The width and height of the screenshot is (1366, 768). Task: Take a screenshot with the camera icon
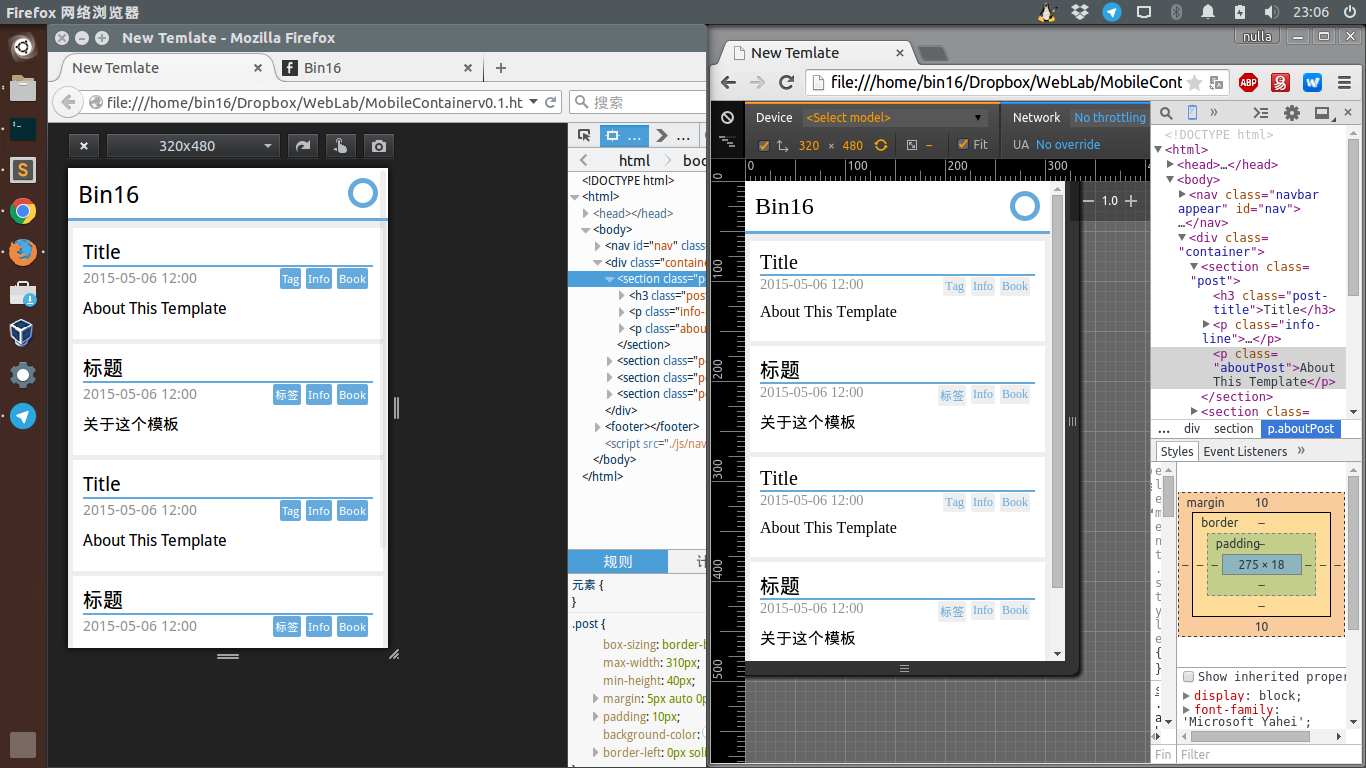point(378,146)
